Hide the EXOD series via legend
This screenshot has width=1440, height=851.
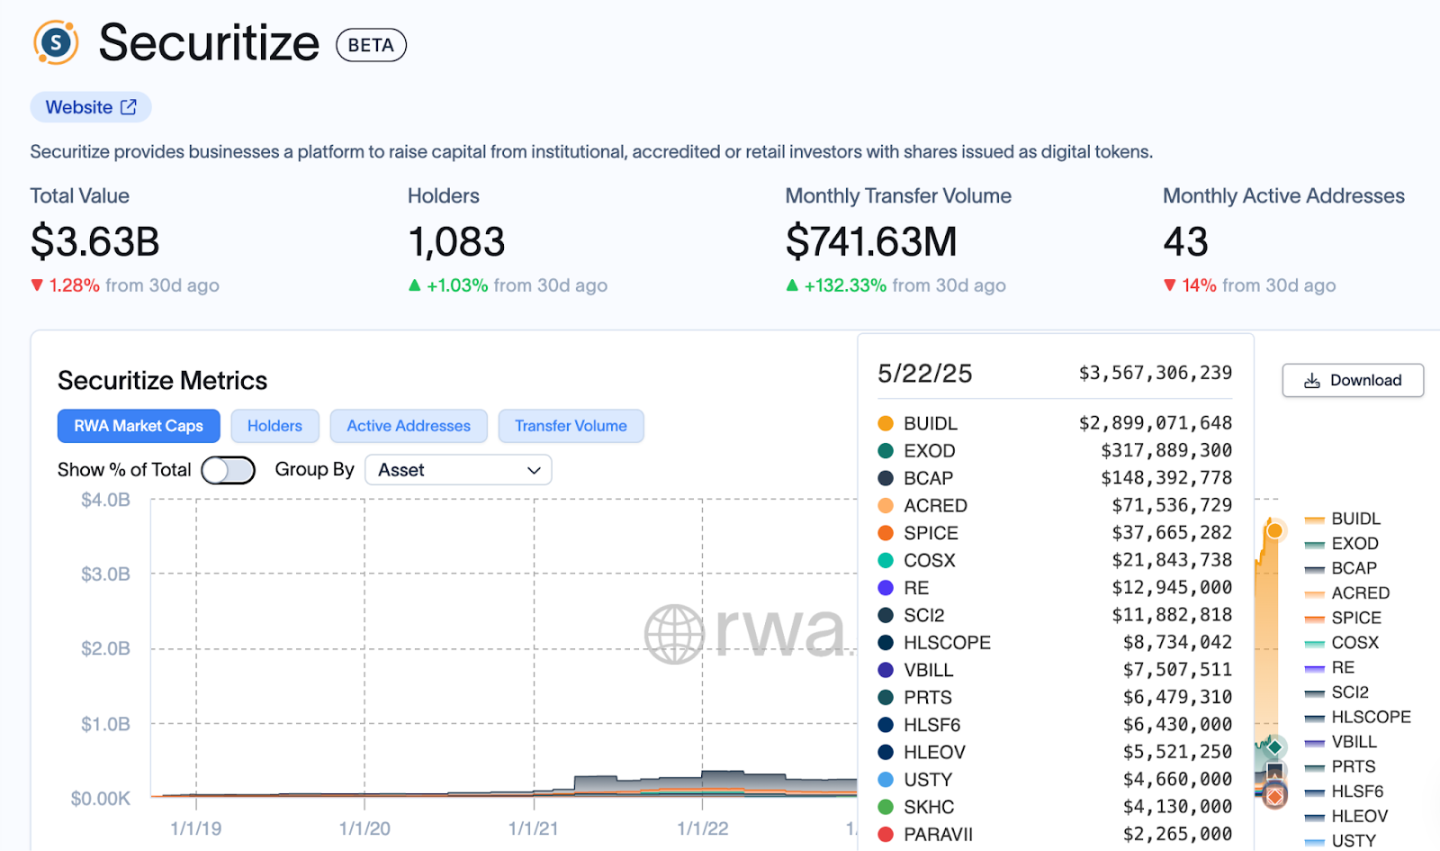(1354, 544)
